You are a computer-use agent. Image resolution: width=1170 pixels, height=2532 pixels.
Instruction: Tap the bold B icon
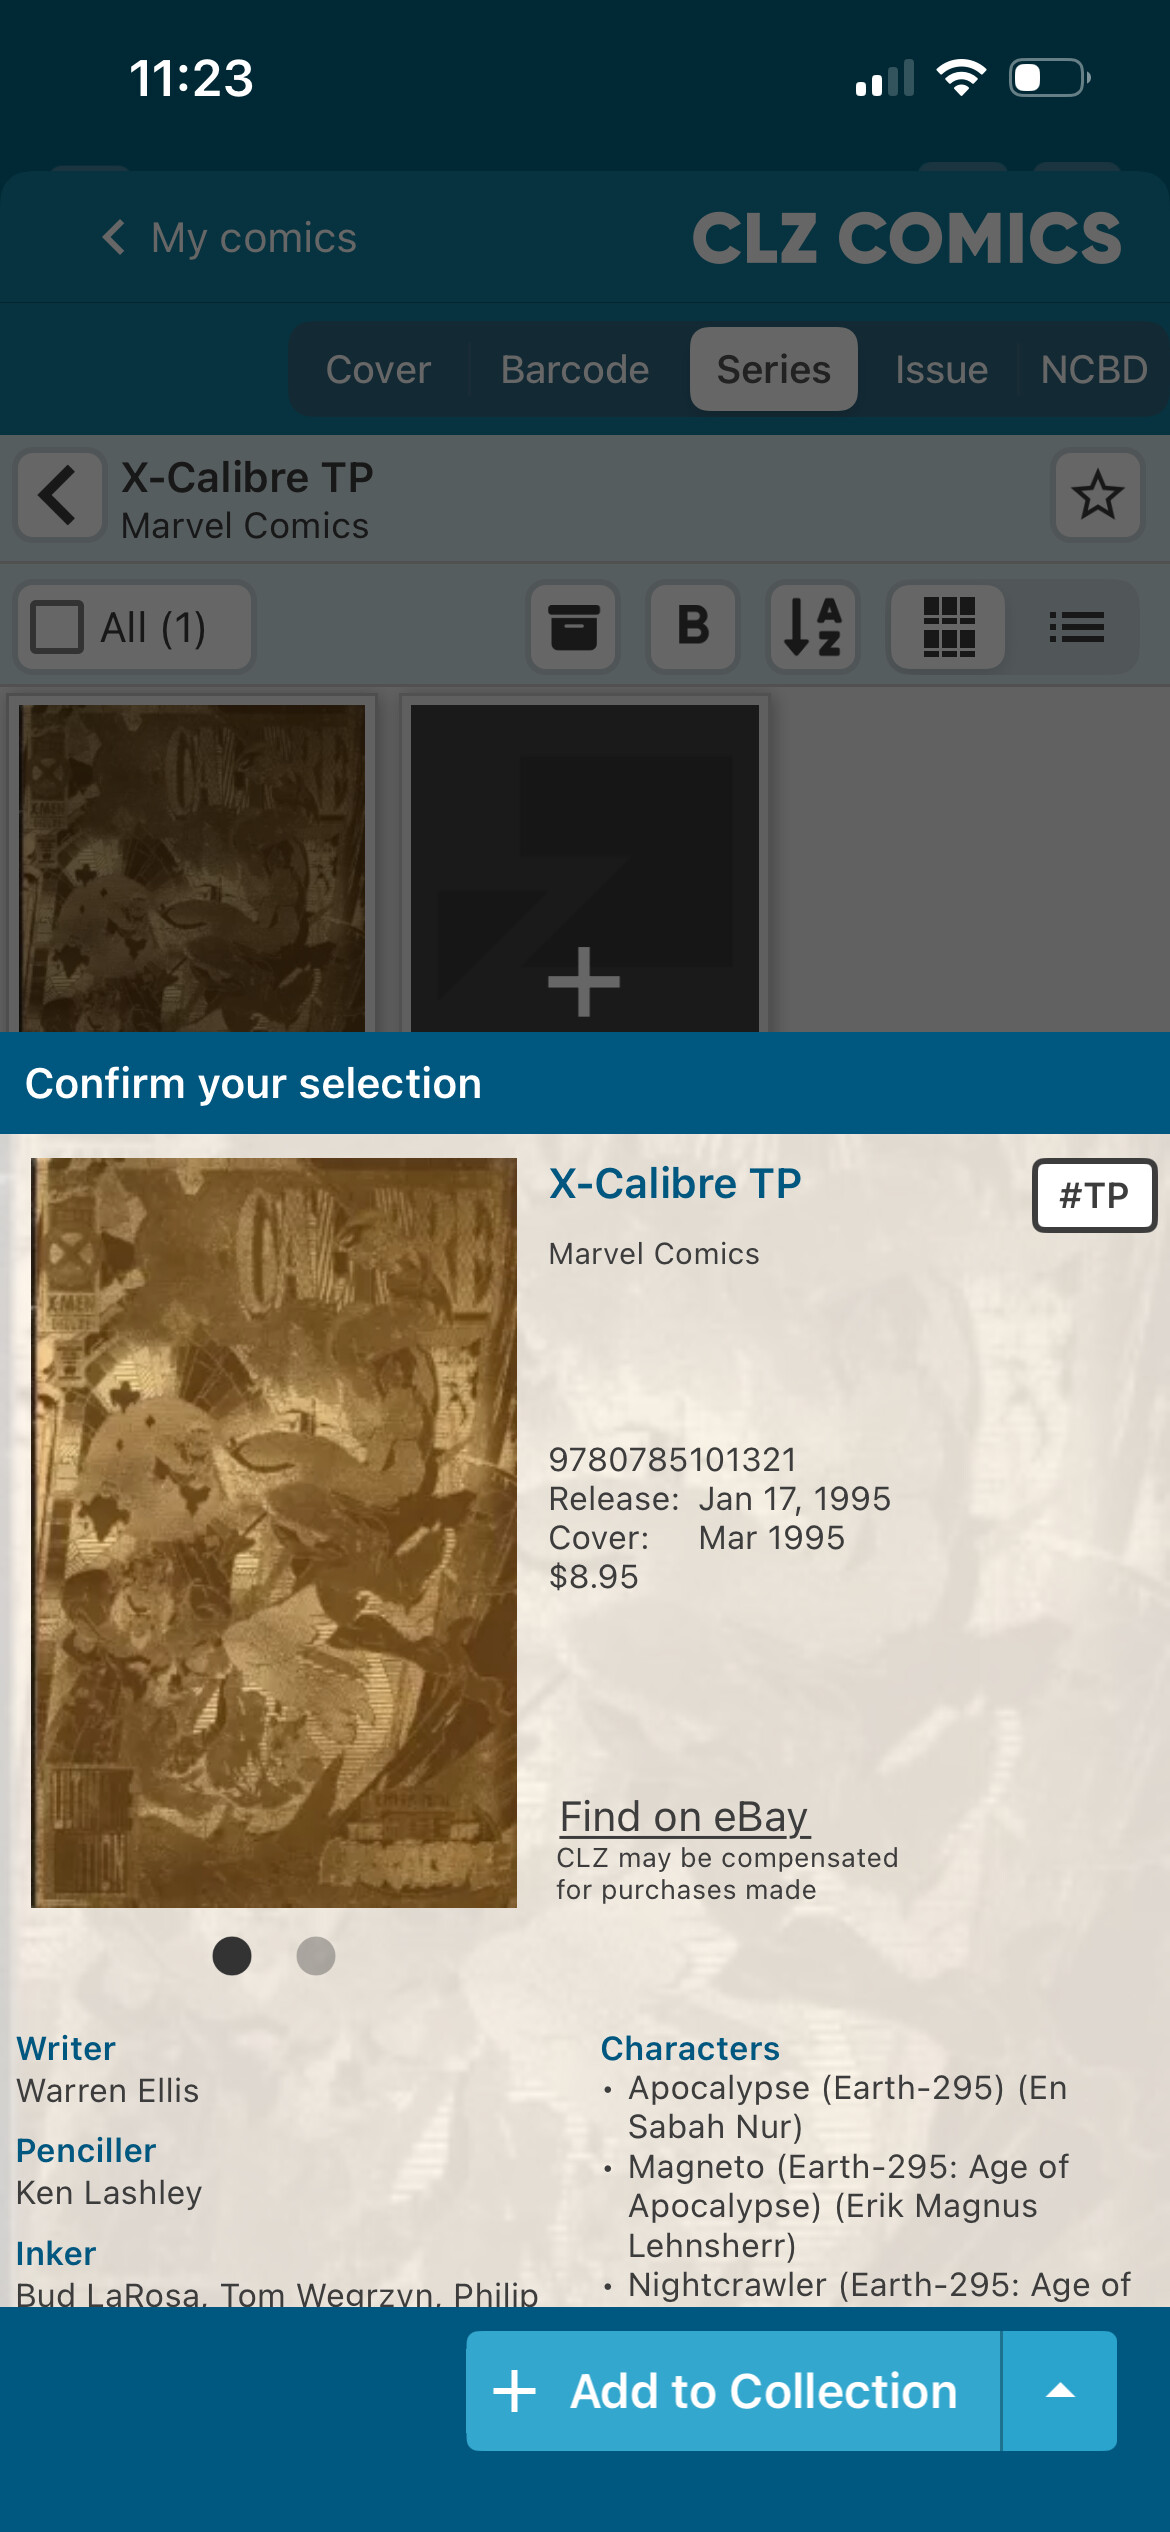click(x=693, y=628)
